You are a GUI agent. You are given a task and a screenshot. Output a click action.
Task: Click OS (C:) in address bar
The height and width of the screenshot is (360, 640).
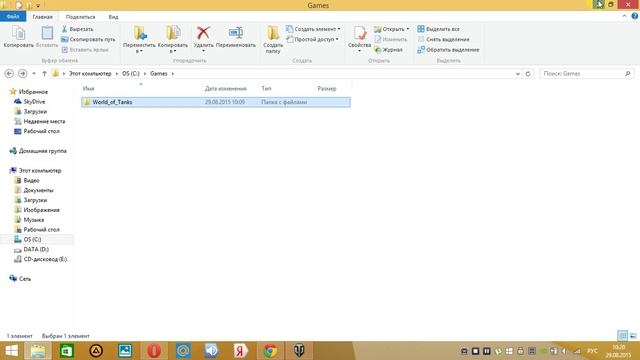pyautogui.click(x=131, y=73)
